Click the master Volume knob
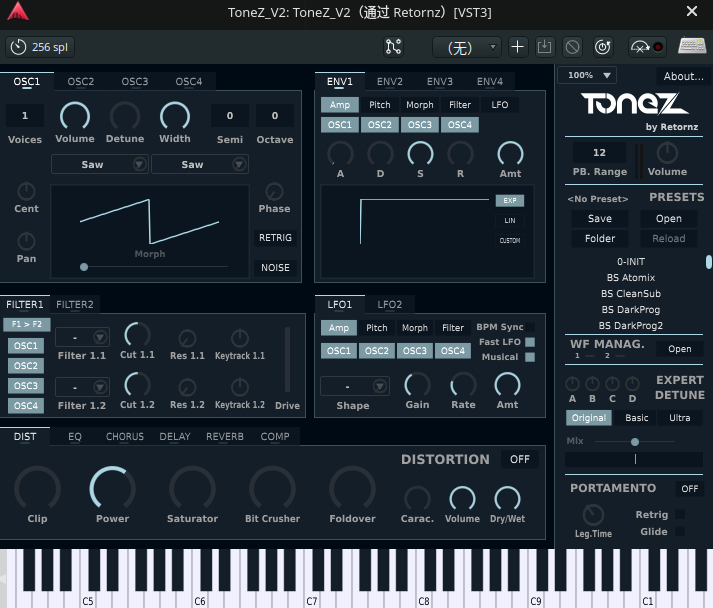The width and height of the screenshot is (713, 608). pyautogui.click(x=667, y=153)
